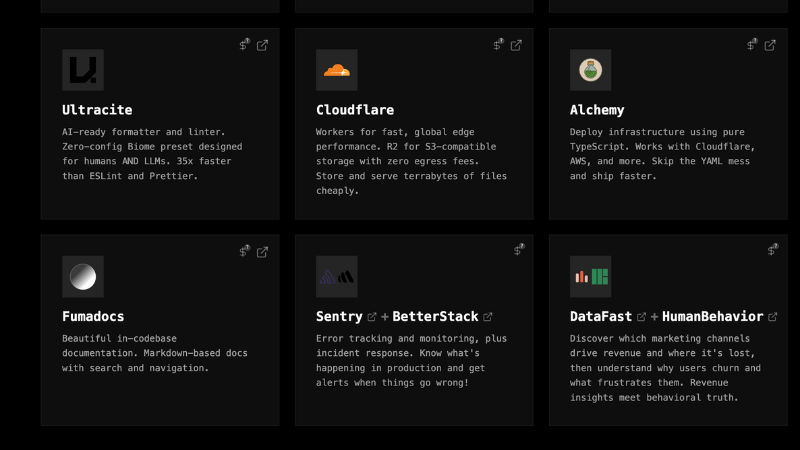Click the external link icon on Cloudflare card
This screenshot has height=450, width=800.
pyautogui.click(x=517, y=45)
